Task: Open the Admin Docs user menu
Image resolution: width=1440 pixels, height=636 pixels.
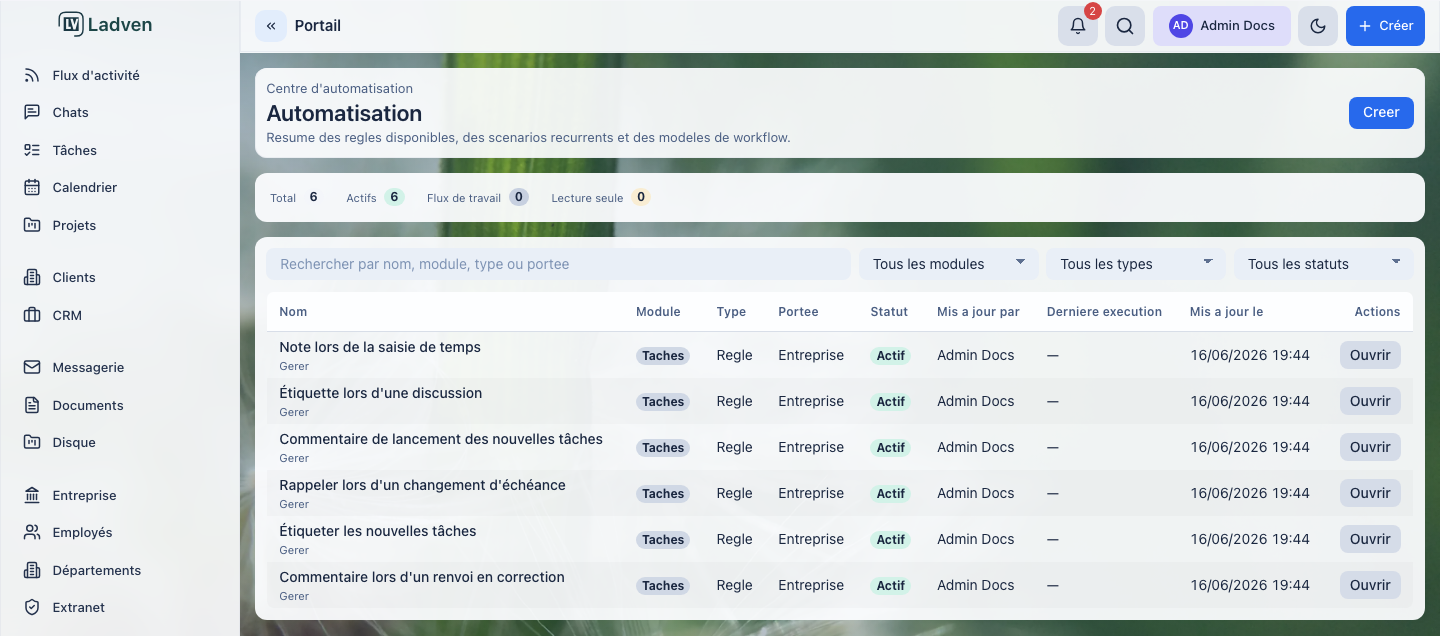Action: tap(1222, 26)
